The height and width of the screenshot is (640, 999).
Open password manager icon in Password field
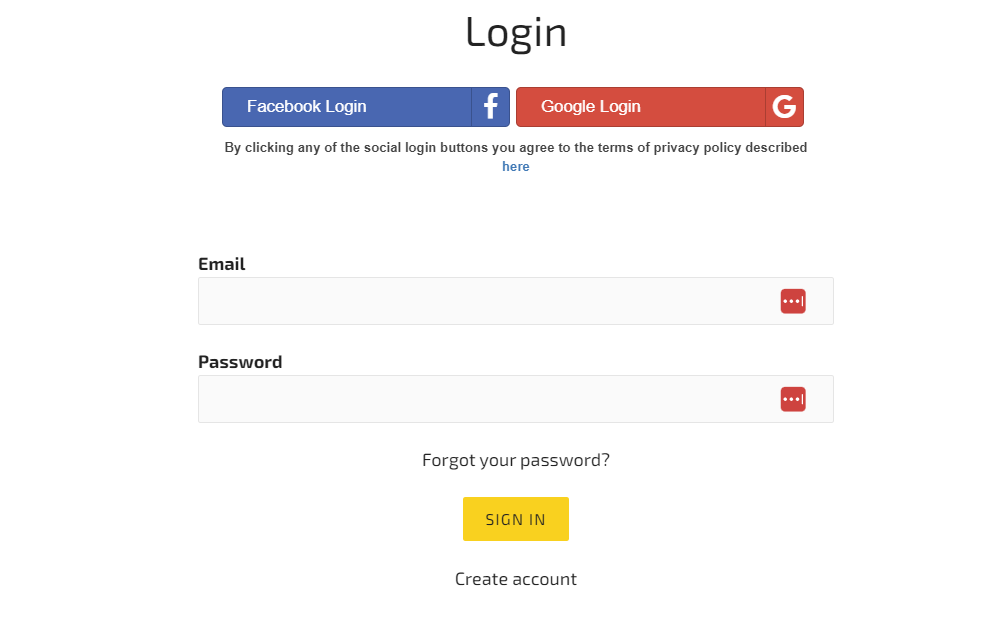point(793,399)
